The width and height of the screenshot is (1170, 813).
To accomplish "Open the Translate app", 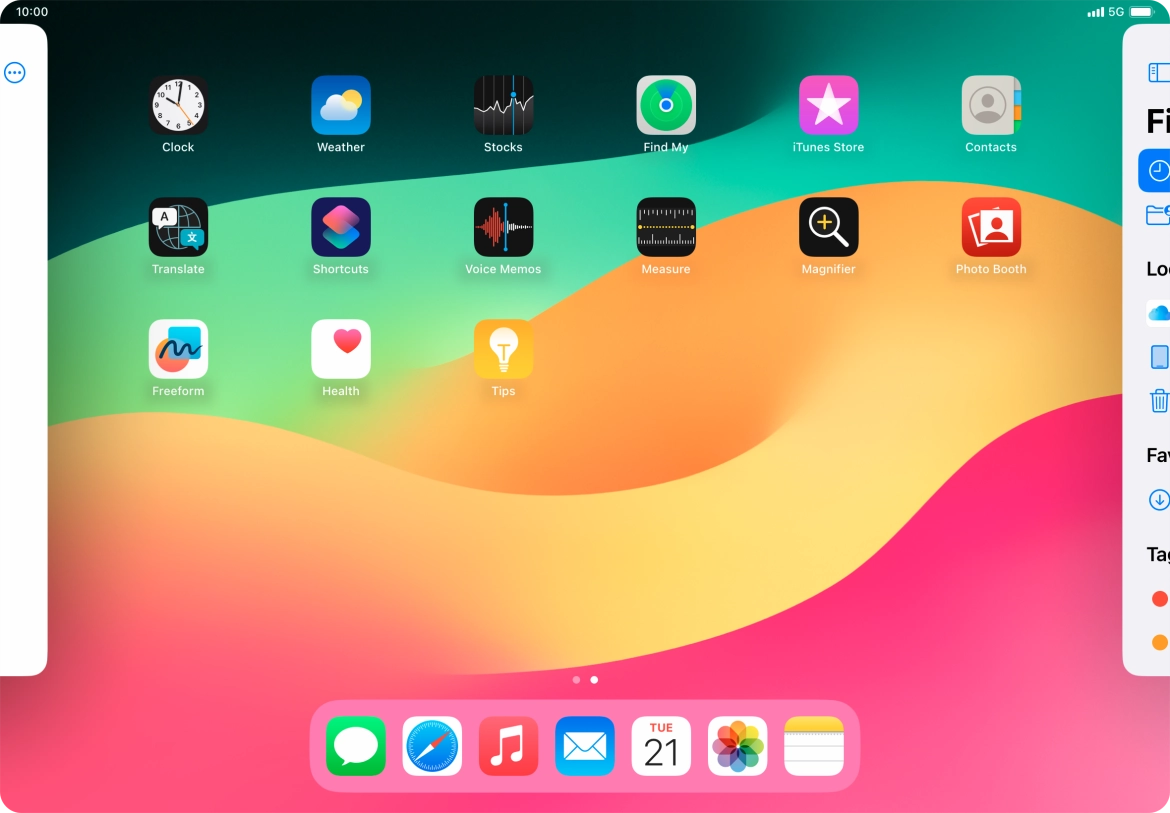I will coord(178,227).
